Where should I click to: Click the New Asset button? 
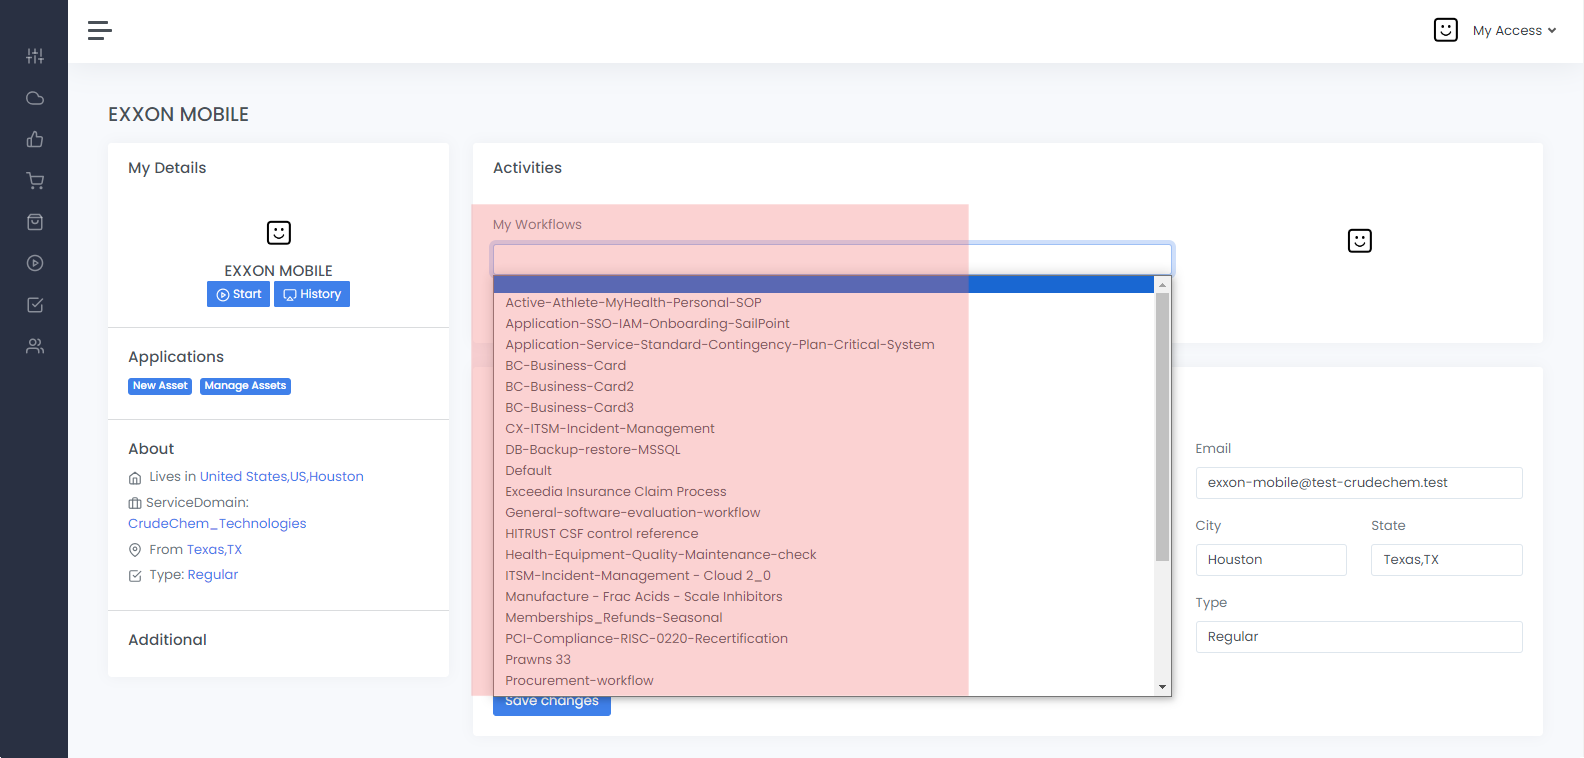[x=160, y=386]
